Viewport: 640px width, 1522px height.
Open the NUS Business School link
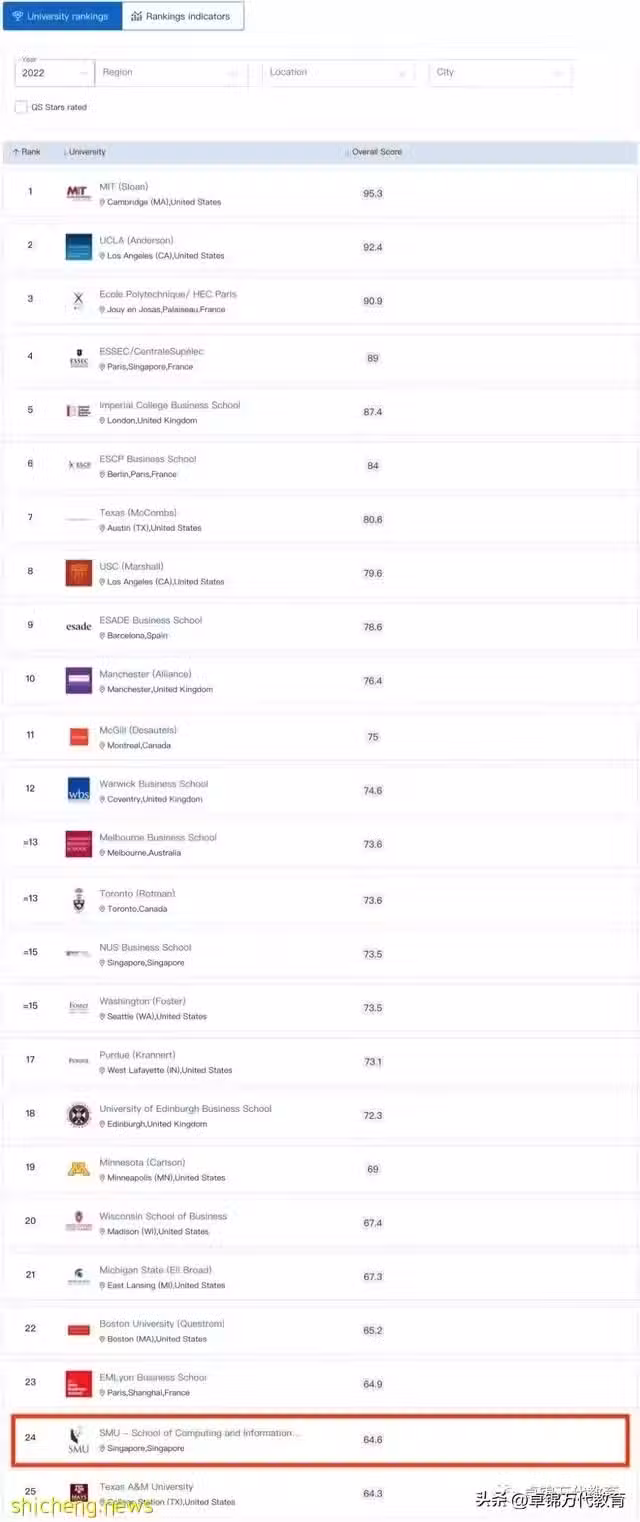145,947
